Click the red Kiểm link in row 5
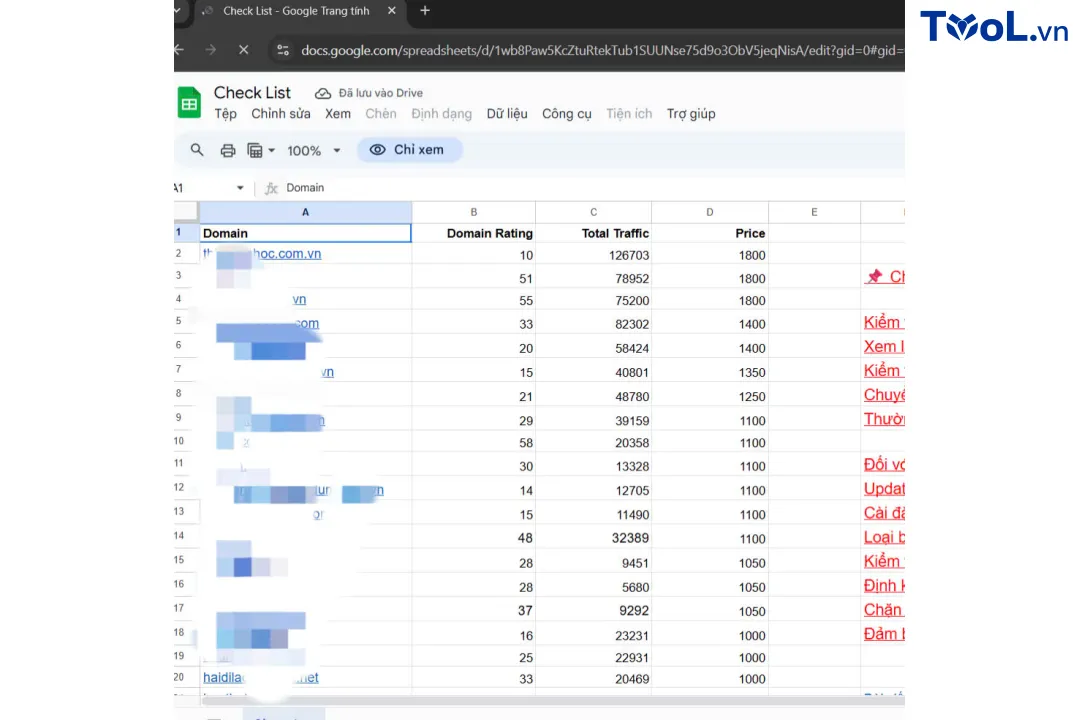Viewport: 1080px width, 720px height. coord(884,322)
